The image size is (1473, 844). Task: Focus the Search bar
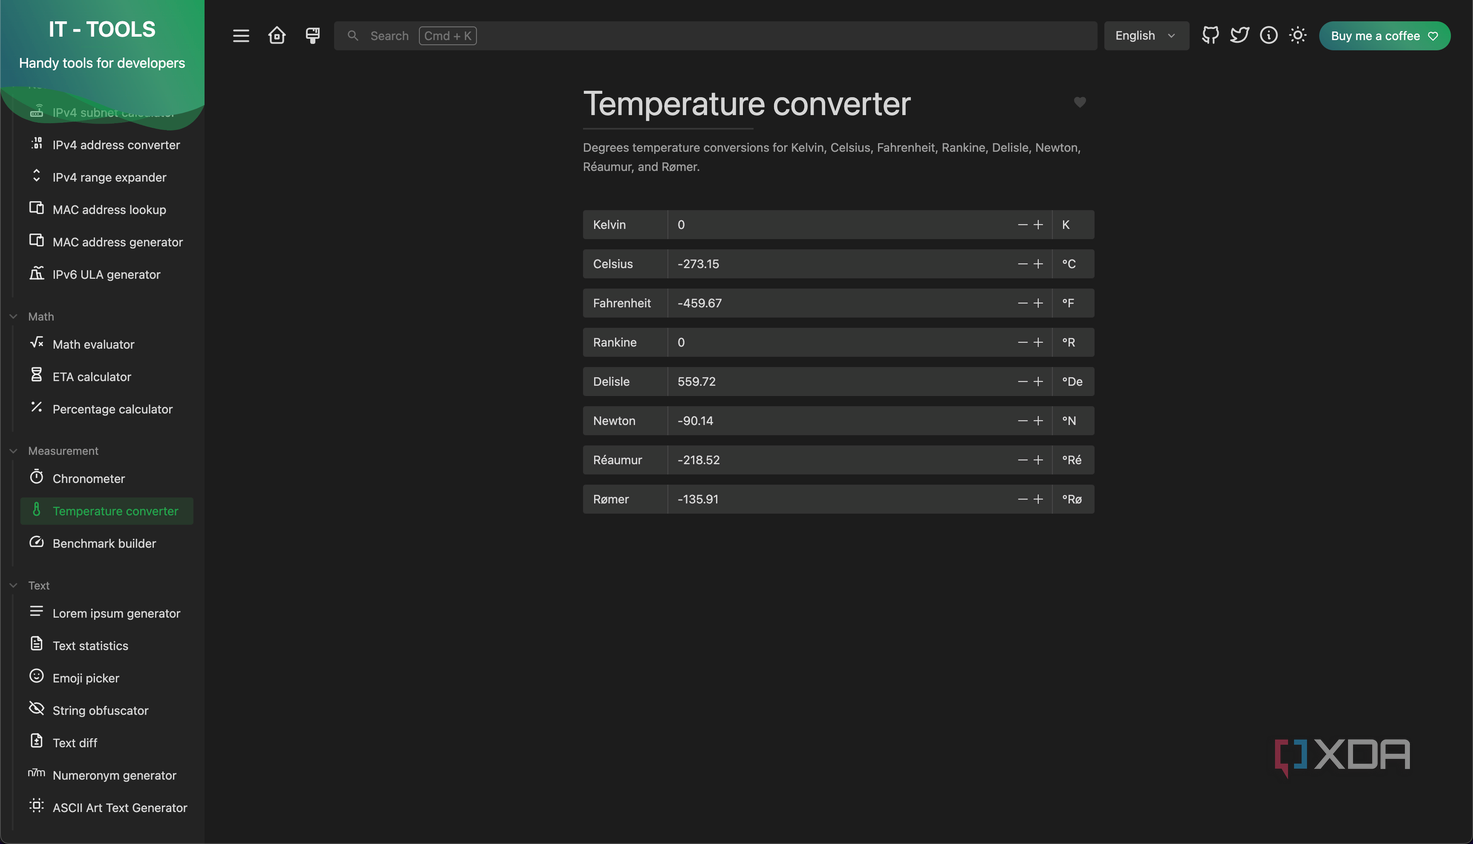coord(715,36)
